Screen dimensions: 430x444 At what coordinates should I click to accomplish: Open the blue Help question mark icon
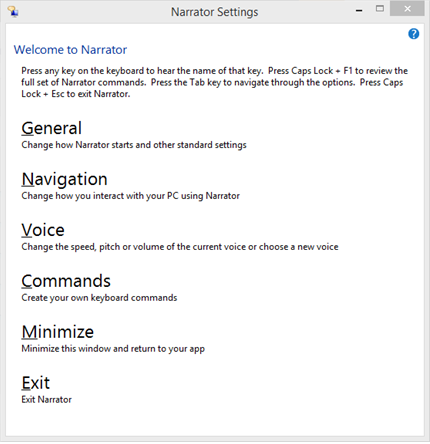pyautogui.click(x=414, y=34)
